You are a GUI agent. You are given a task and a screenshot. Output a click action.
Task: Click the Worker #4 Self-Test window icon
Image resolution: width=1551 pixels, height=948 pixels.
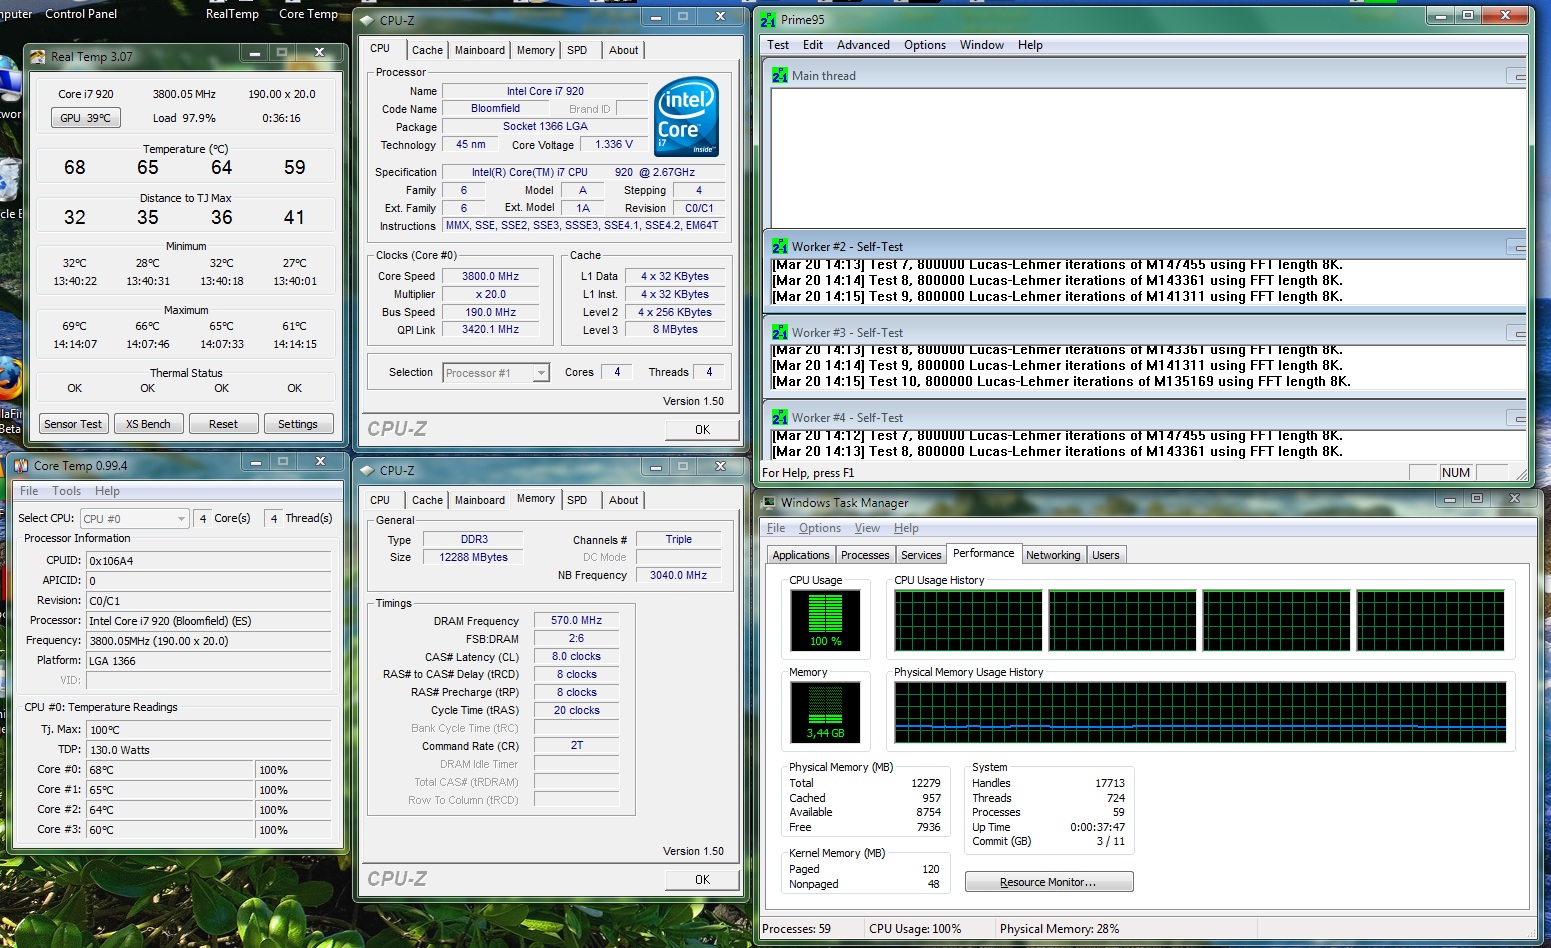click(780, 417)
